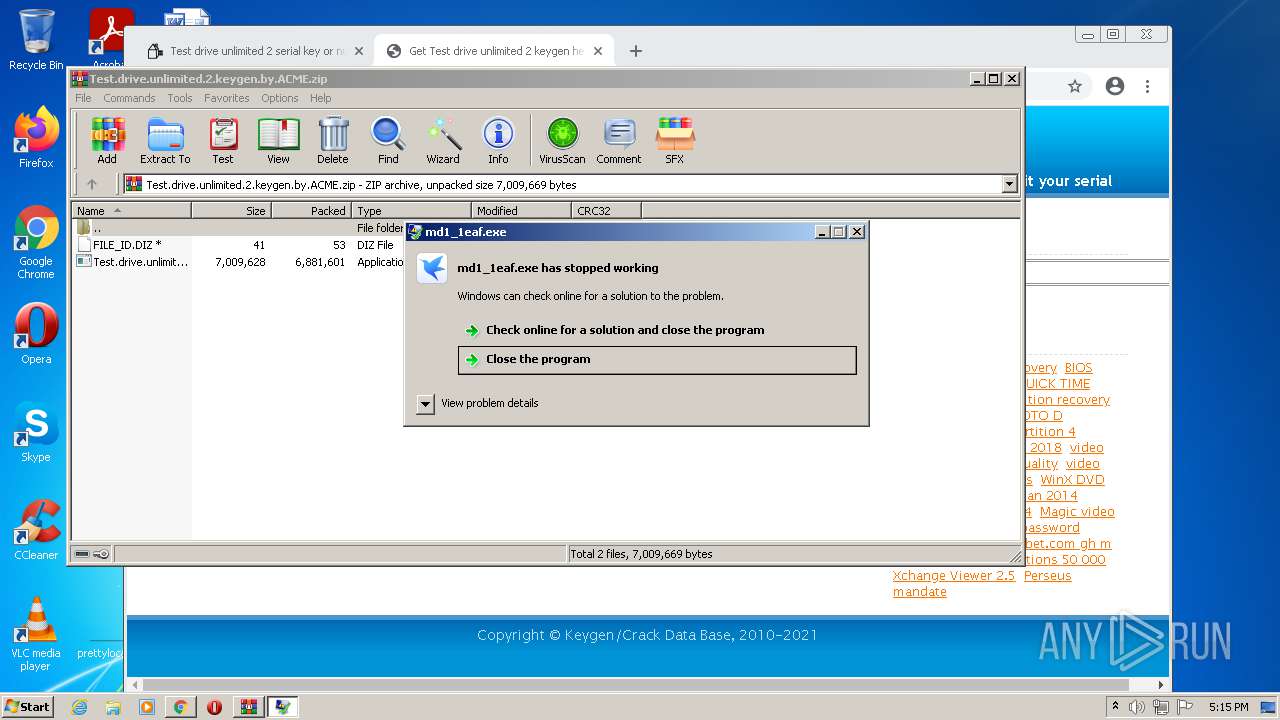Sort by Name column header

point(131,210)
